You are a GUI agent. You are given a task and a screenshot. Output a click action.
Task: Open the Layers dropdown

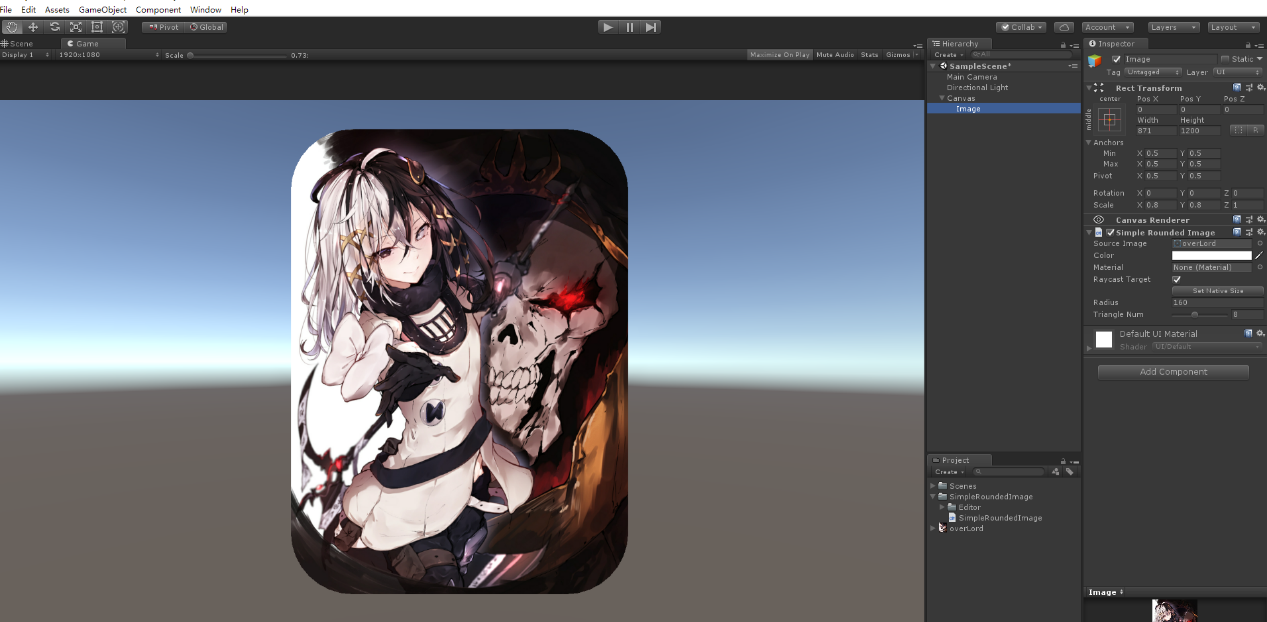[1173, 27]
